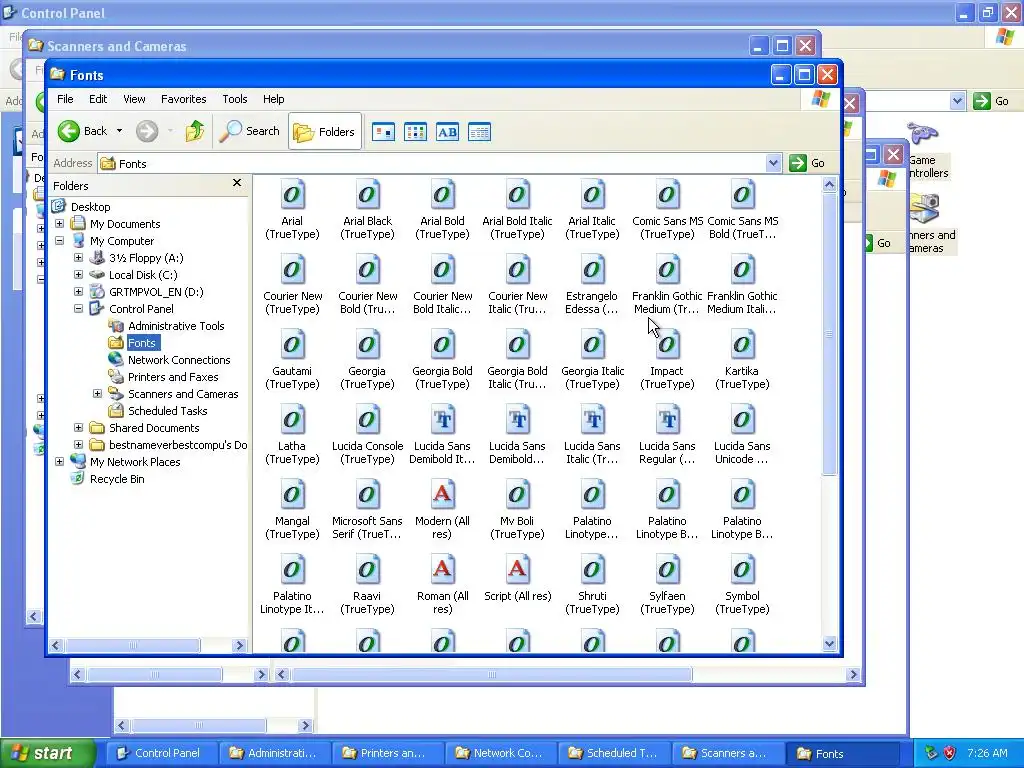
Task: Go up one folder level
Action: tap(195, 131)
